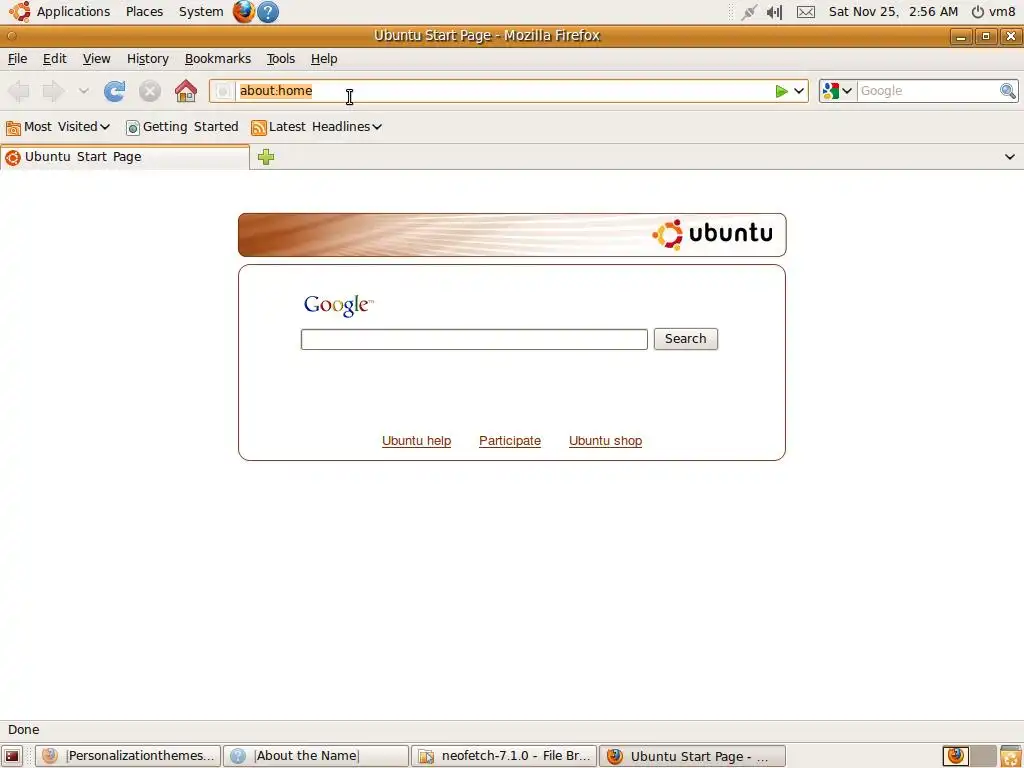This screenshot has height=768, width=1024.
Task: Open the Places panel menu
Action: 144,12
